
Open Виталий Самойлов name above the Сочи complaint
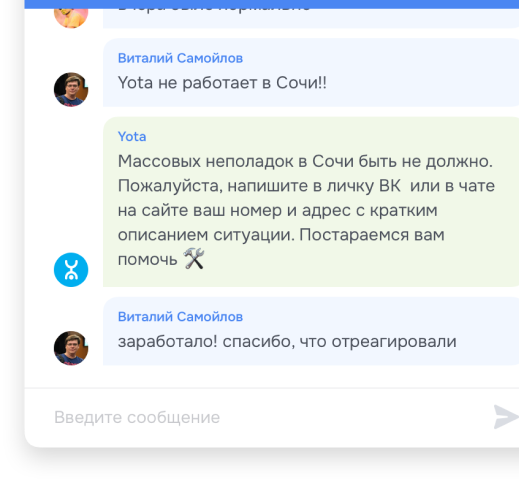(180, 58)
